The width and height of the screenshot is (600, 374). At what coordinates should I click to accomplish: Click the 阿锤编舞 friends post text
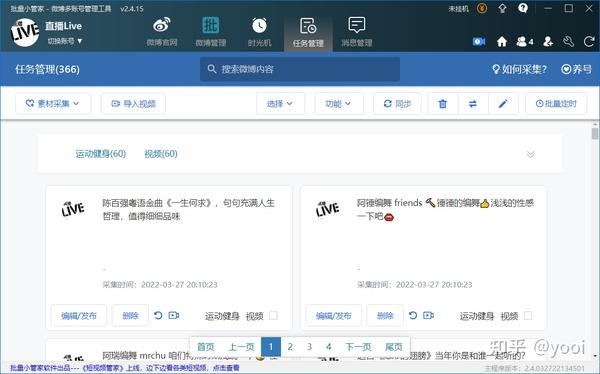[x=445, y=209]
